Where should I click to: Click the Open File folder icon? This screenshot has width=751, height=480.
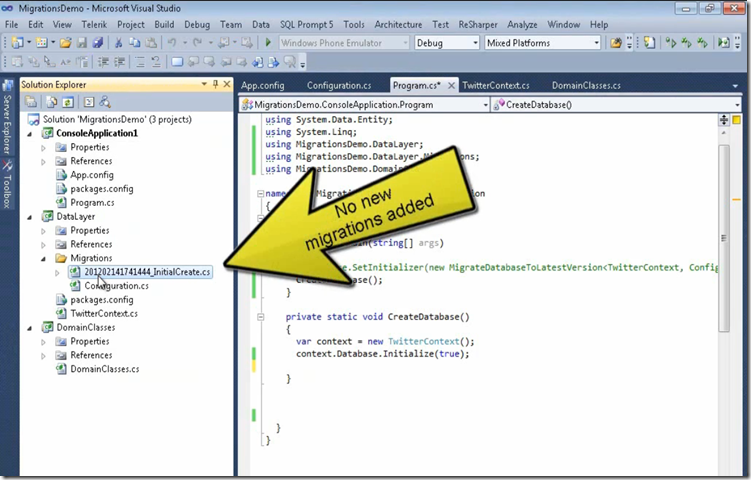point(66,43)
